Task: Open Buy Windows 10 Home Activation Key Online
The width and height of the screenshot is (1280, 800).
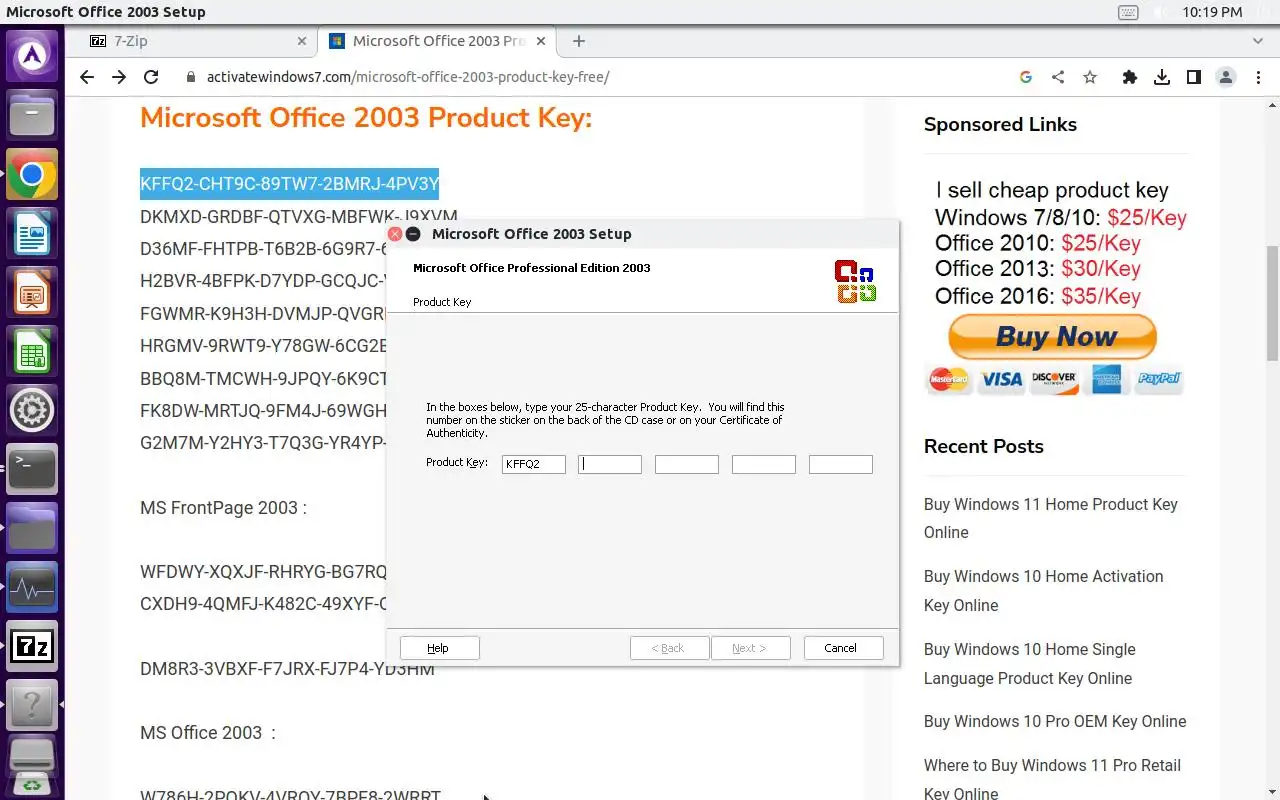Action: pyautogui.click(x=1044, y=590)
